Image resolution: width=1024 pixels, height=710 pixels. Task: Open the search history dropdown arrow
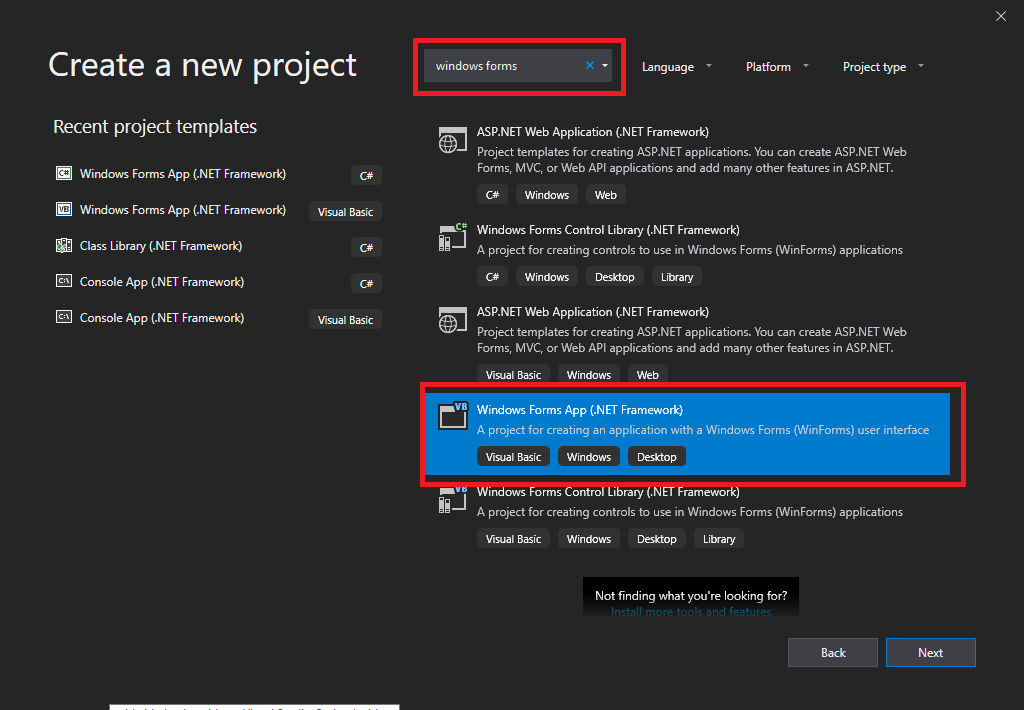[x=605, y=65]
